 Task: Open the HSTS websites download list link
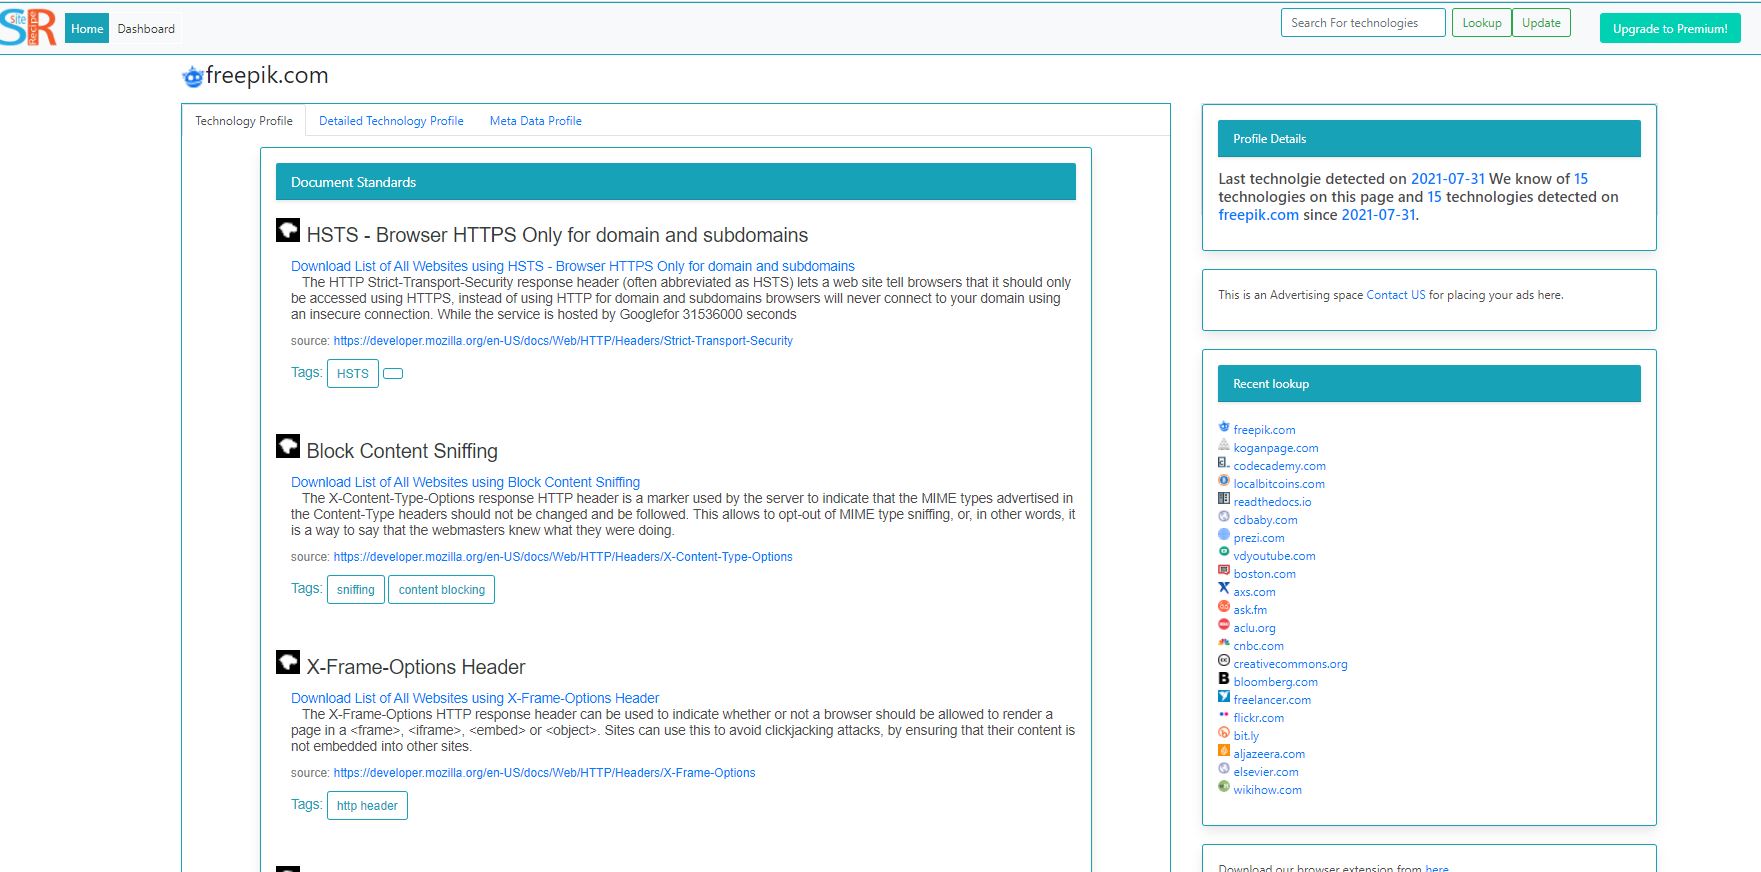tap(573, 266)
